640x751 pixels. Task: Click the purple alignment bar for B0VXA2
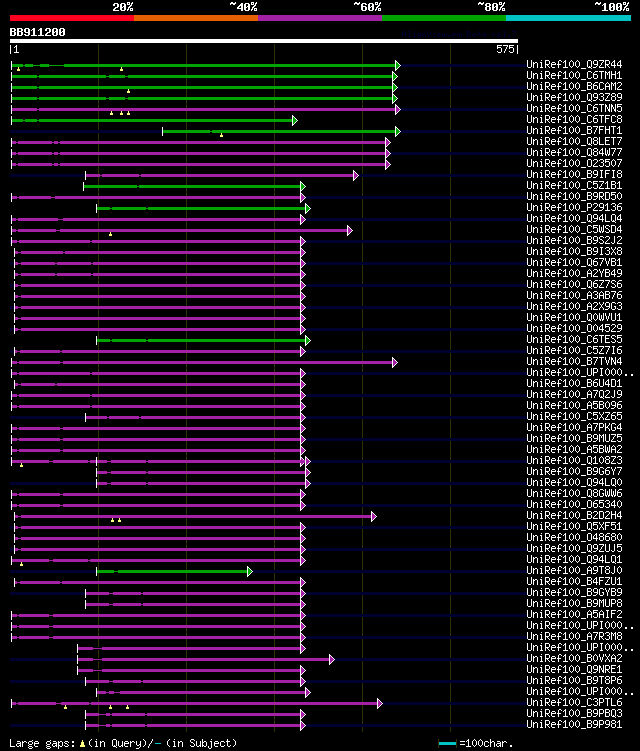204,660
